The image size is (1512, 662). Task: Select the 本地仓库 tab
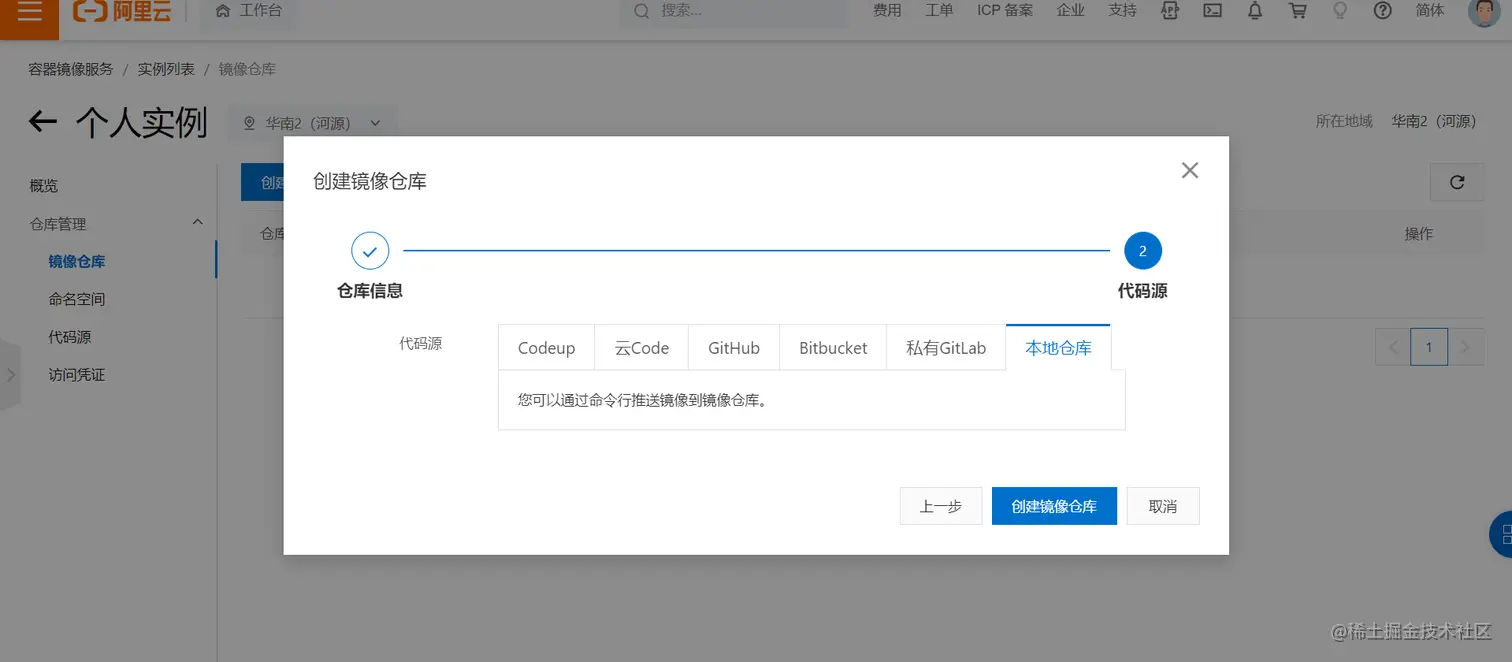[1058, 348]
